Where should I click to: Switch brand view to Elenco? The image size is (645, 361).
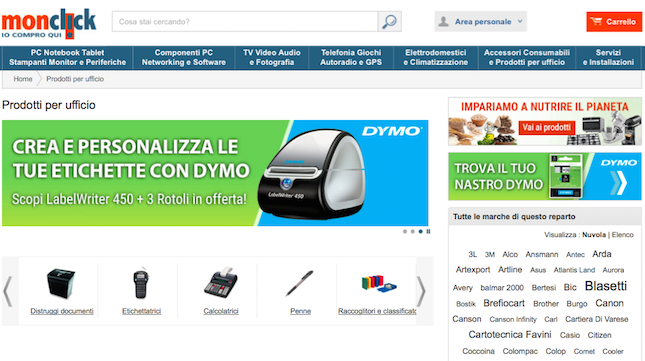[x=622, y=235]
